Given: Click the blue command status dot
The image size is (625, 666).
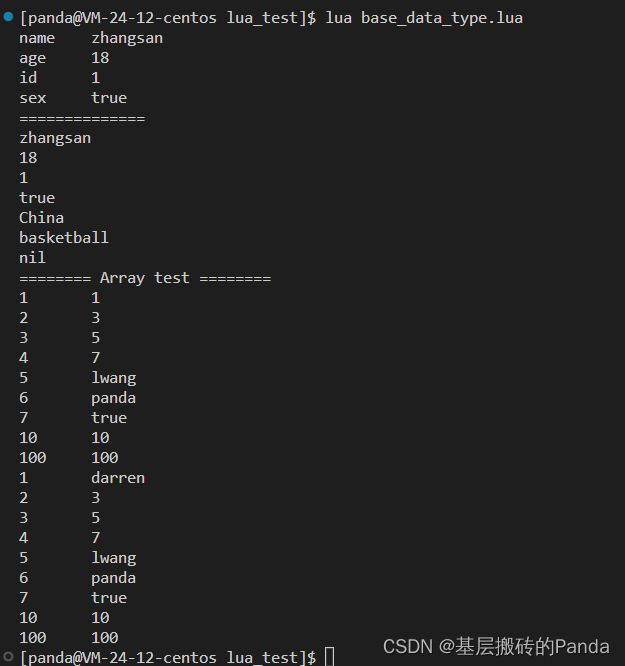Looking at the screenshot, I should [8, 17].
